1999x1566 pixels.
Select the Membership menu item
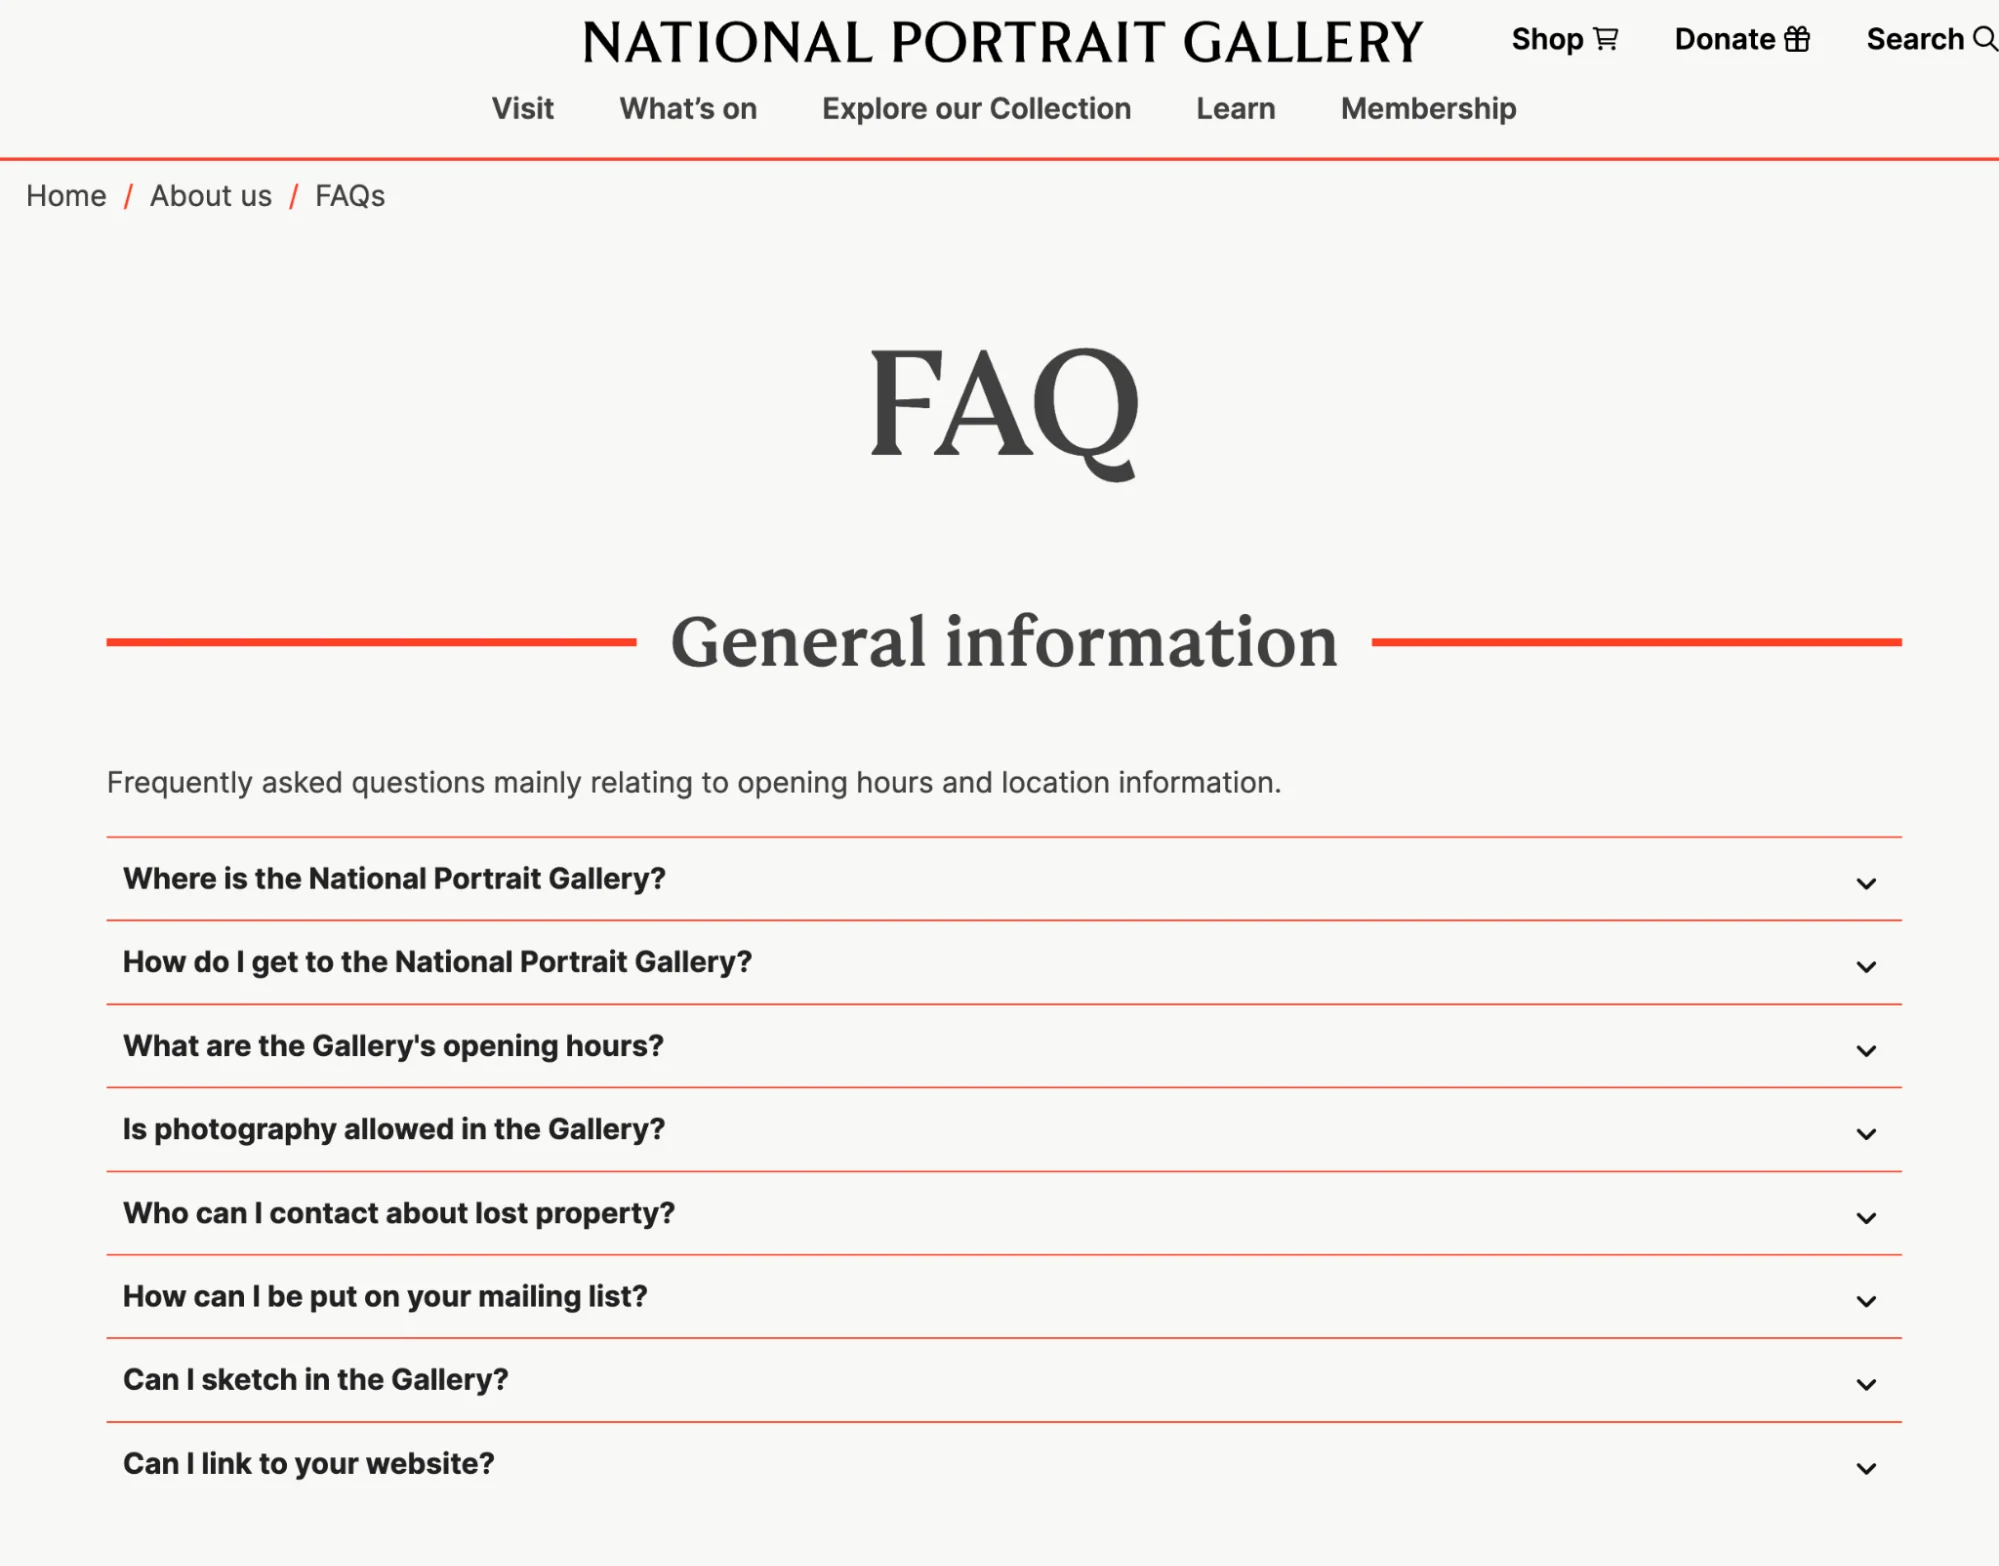click(1428, 109)
